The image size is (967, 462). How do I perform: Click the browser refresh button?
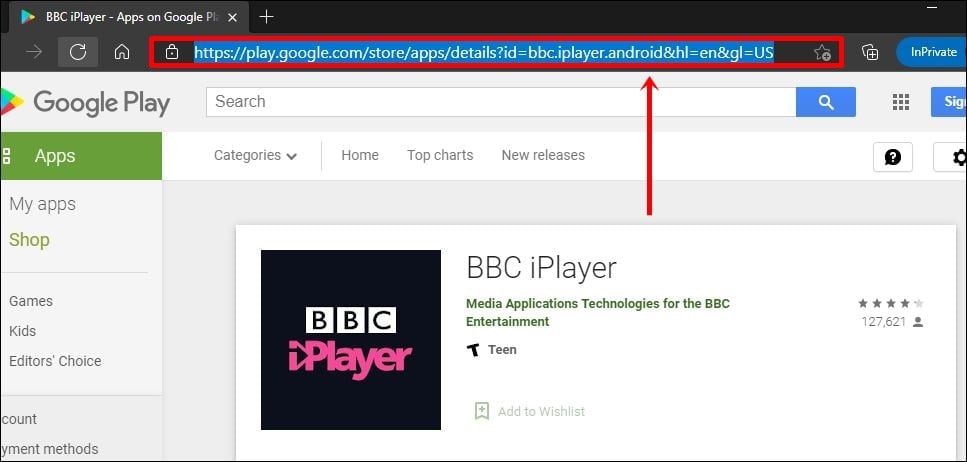[x=78, y=52]
